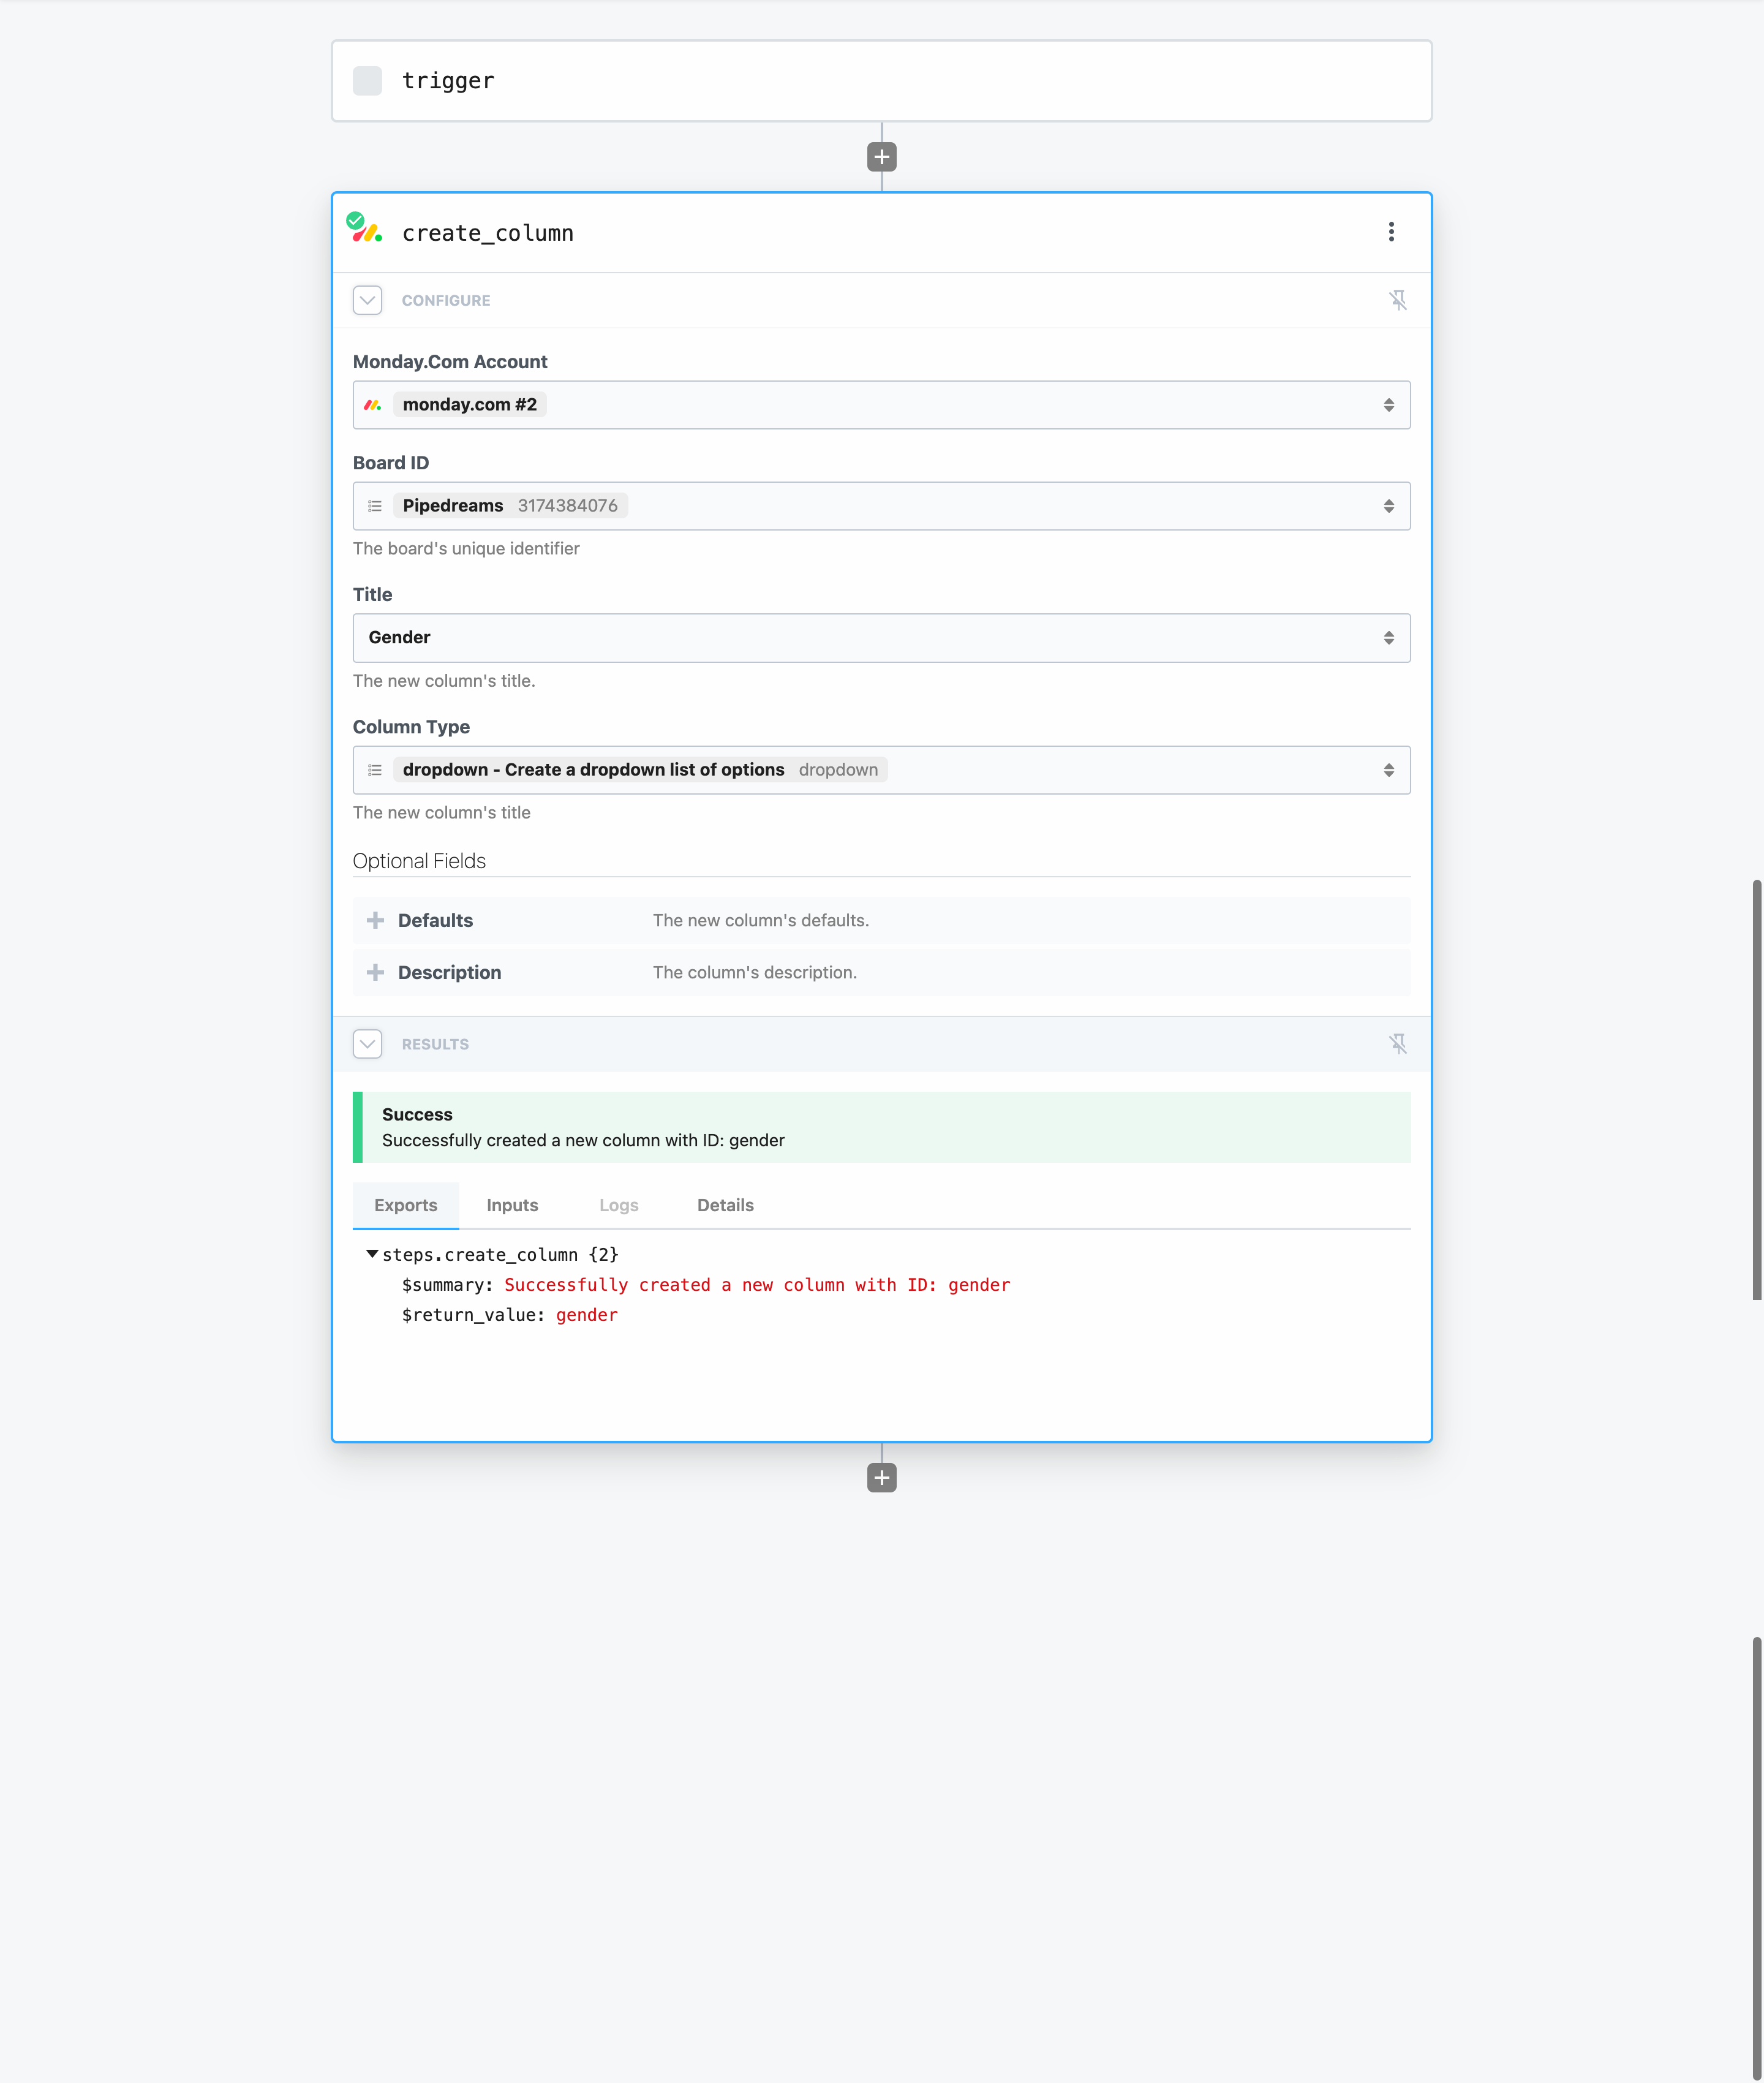This screenshot has width=1764, height=2083.
Task: Open the Monday.Com Account dropdown
Action: 1389,404
